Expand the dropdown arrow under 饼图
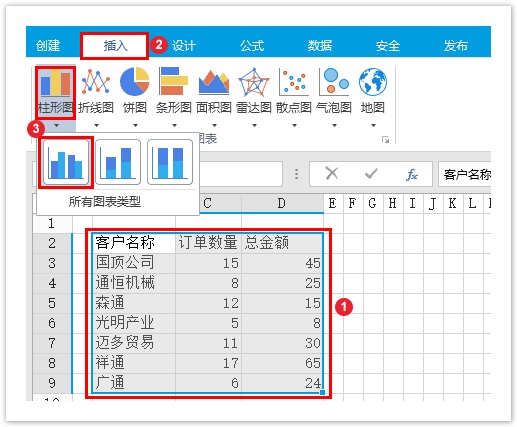Screen dimensions: 517x427 click(x=135, y=126)
